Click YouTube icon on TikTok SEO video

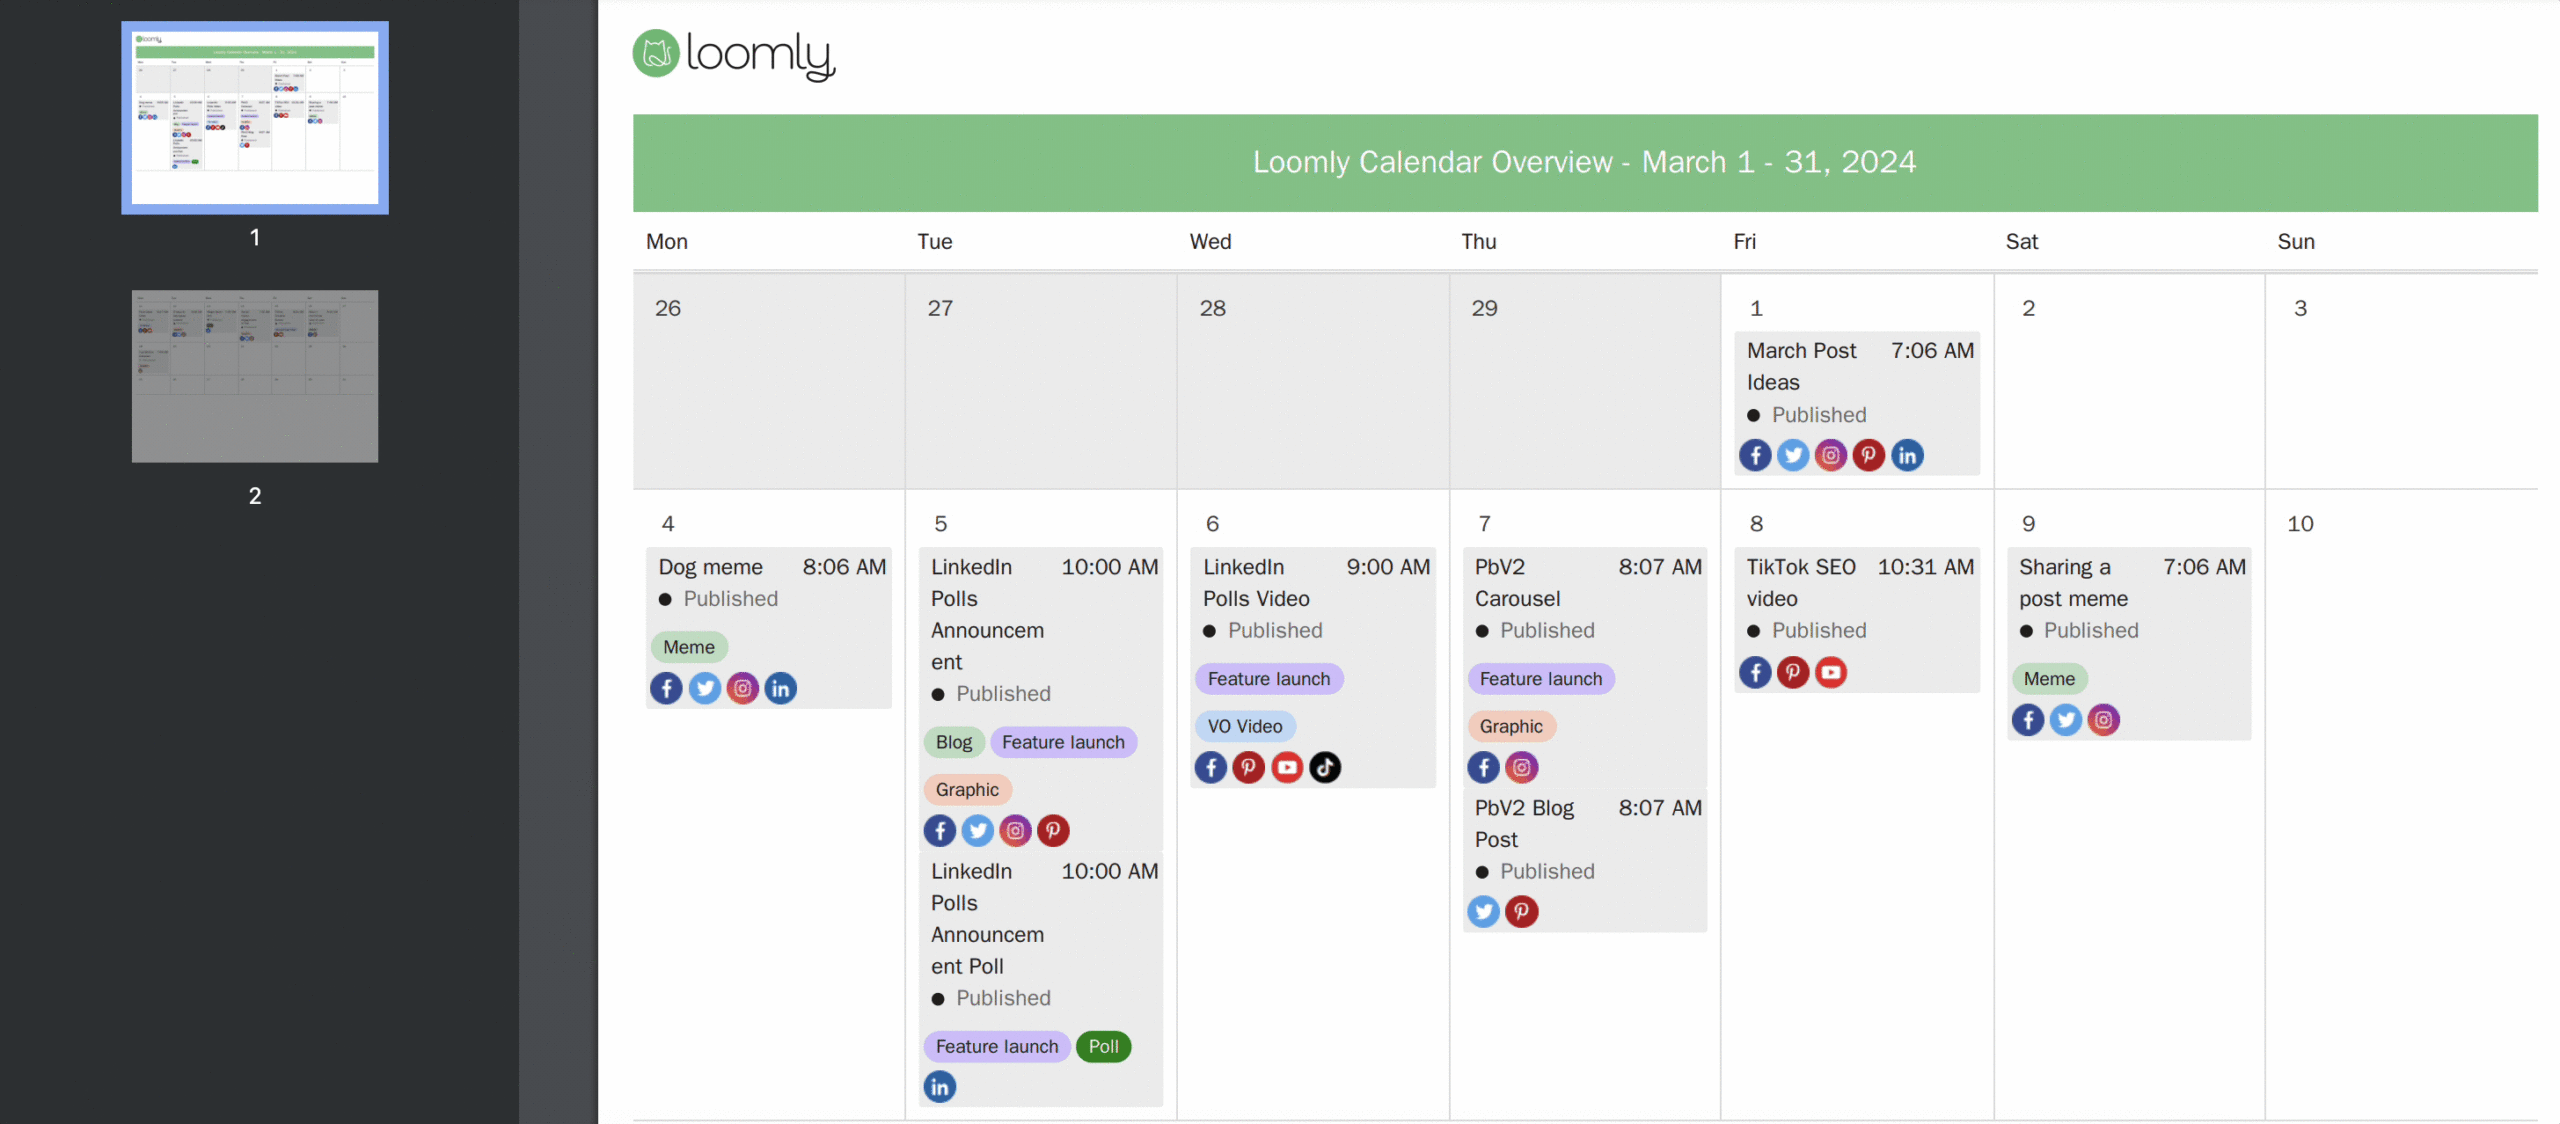pos(1831,672)
